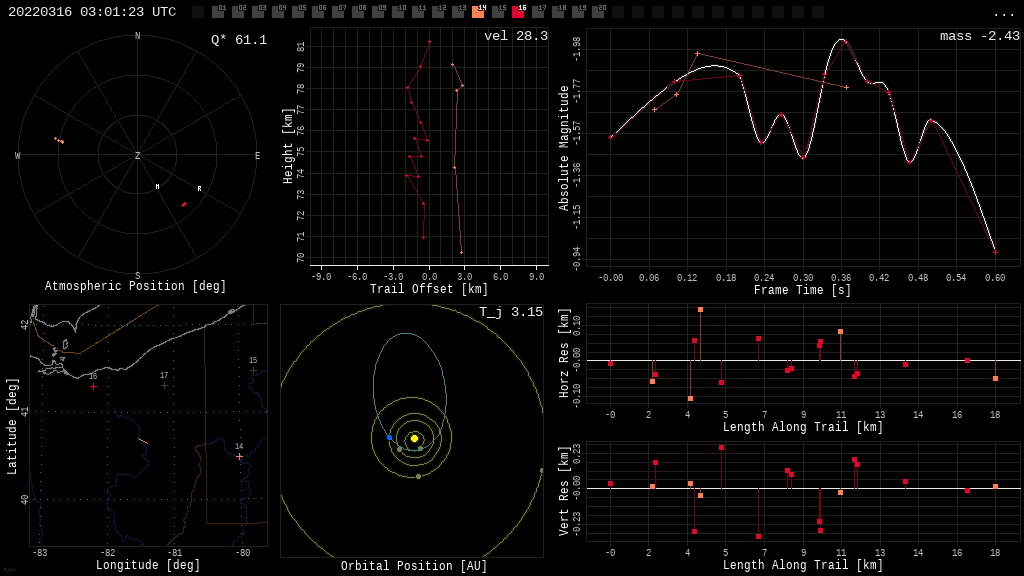Click the yellow Sun in orbital plot
The image size is (1024, 576).
(414, 438)
